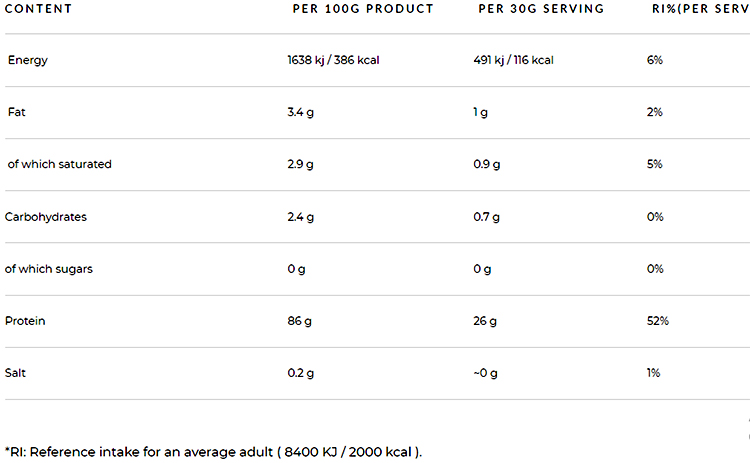Click the PER 30G SERVING column header
The image size is (750, 463).
point(541,9)
